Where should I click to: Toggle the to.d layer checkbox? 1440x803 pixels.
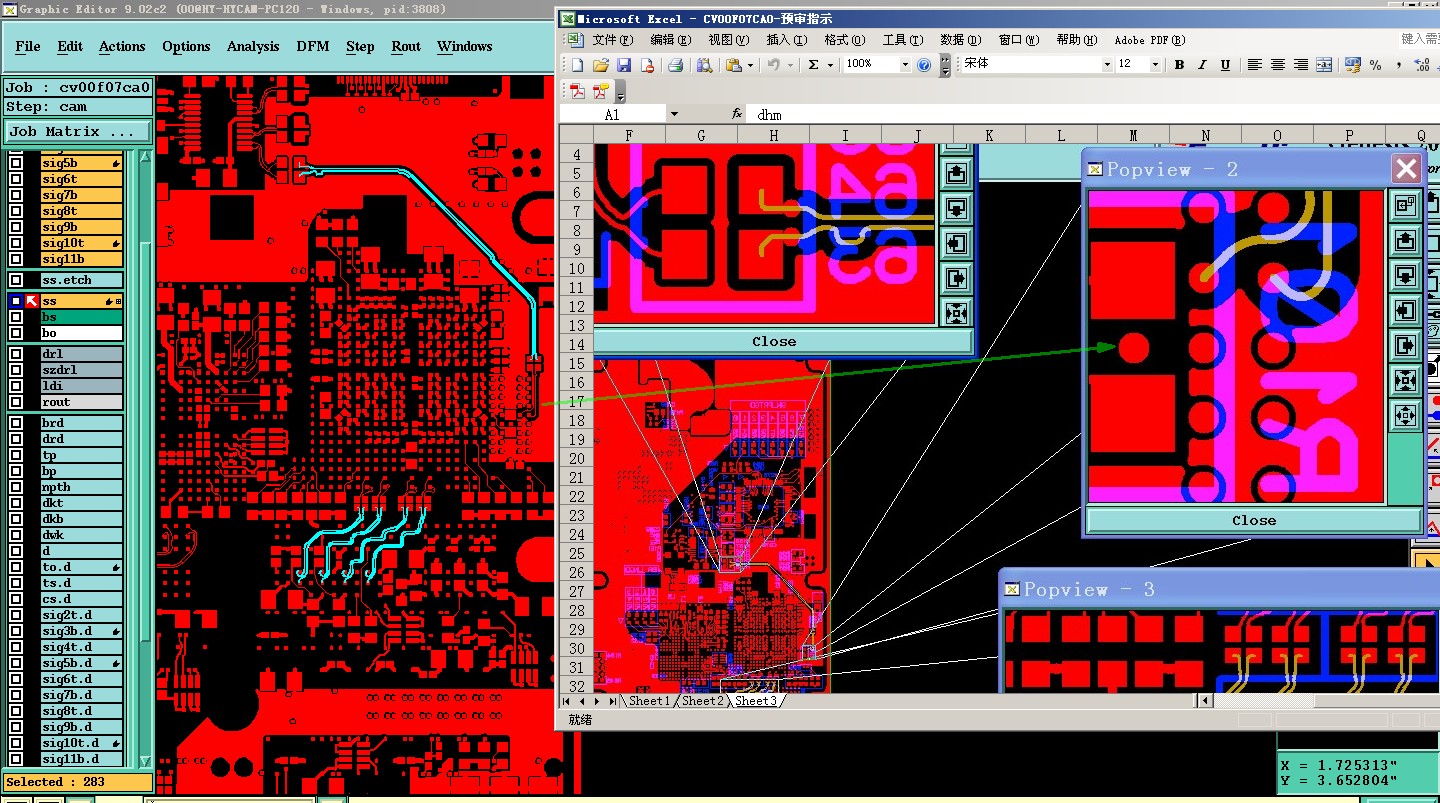point(16,567)
